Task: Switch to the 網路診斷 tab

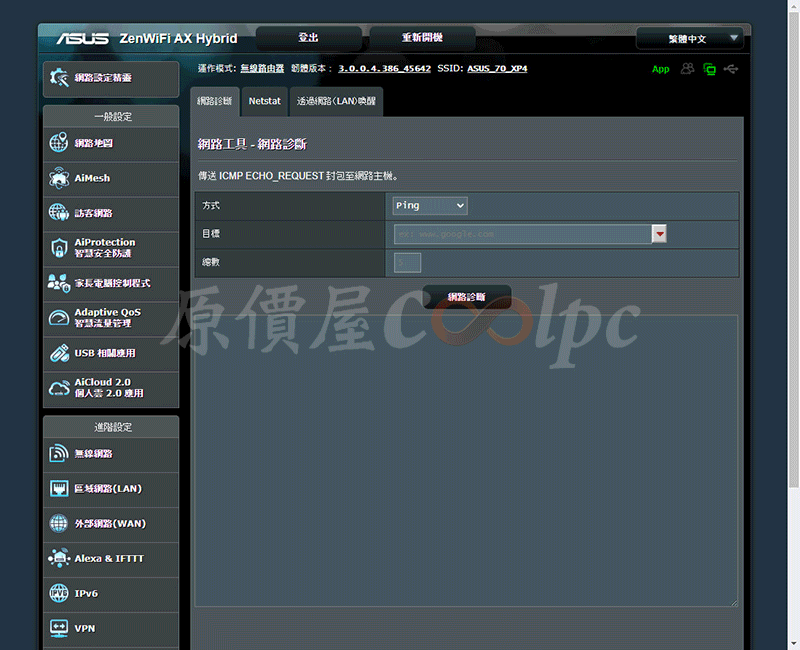Action: (x=215, y=102)
